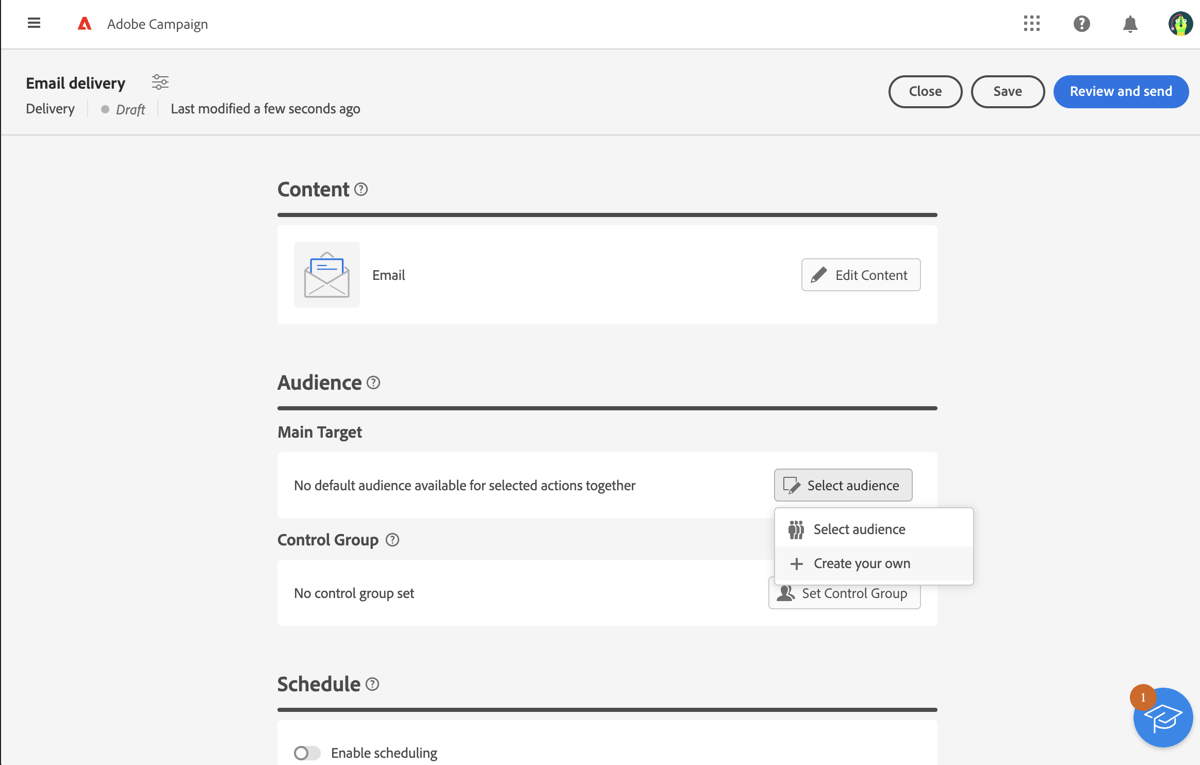Click the Edit Content button

[860, 274]
